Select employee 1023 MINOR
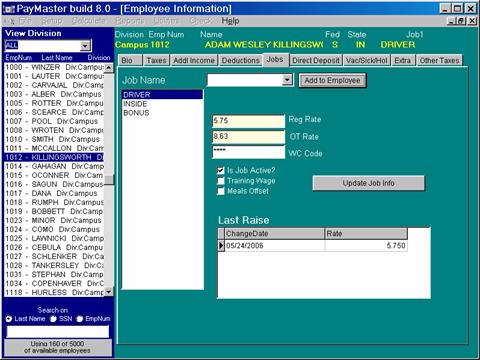This screenshot has height=360, width=480. tap(54, 220)
